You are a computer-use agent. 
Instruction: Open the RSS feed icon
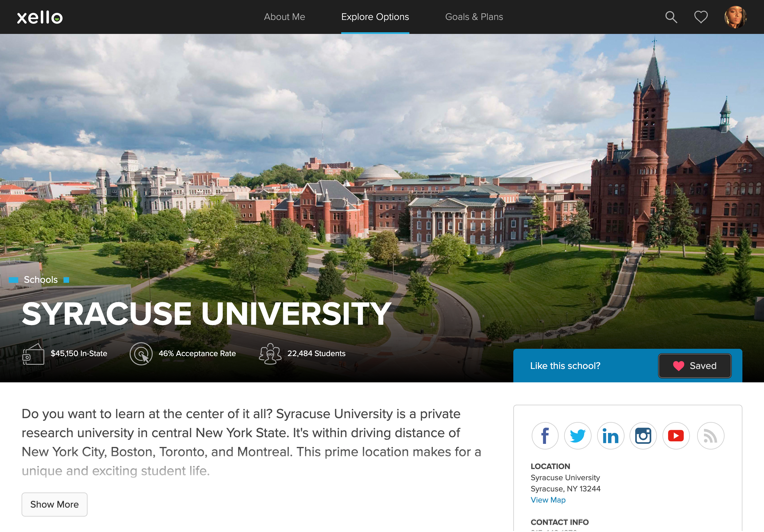pyautogui.click(x=710, y=436)
